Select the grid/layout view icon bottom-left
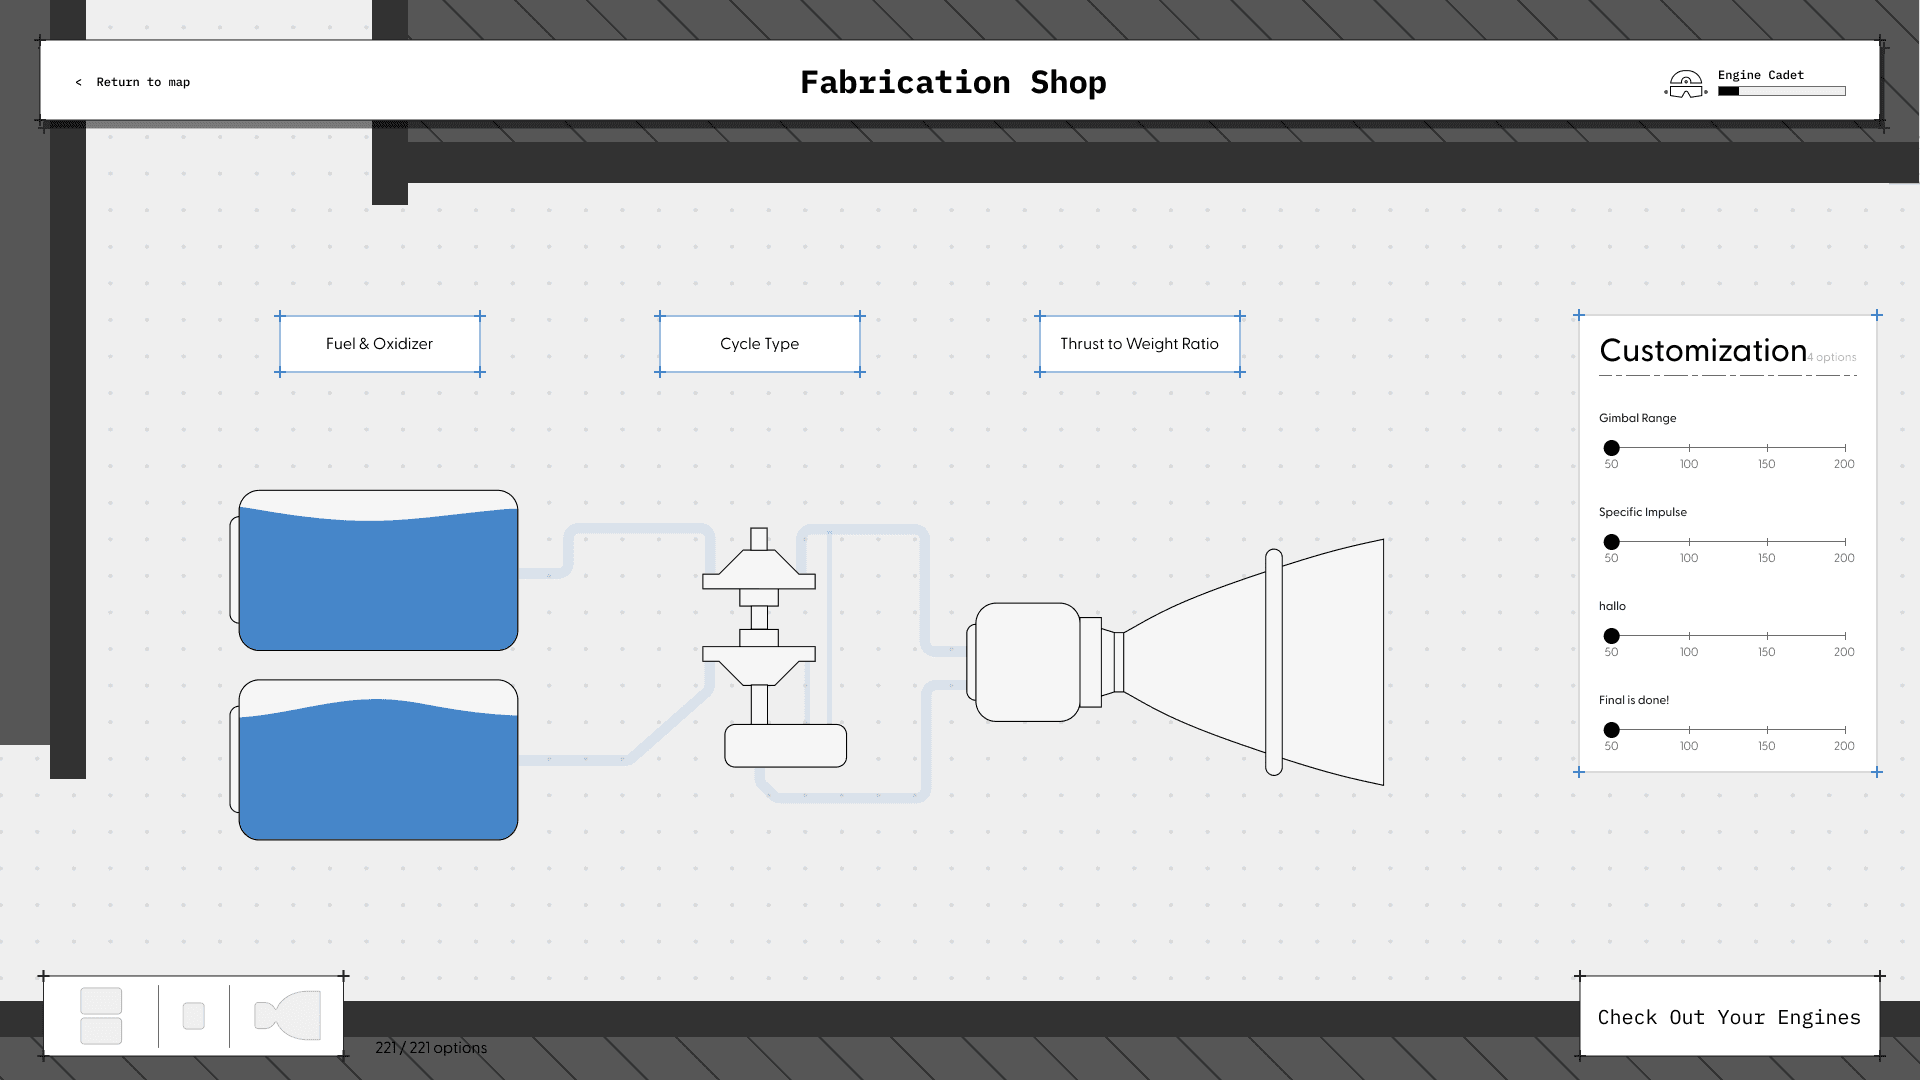This screenshot has height=1080, width=1920. tap(102, 1015)
